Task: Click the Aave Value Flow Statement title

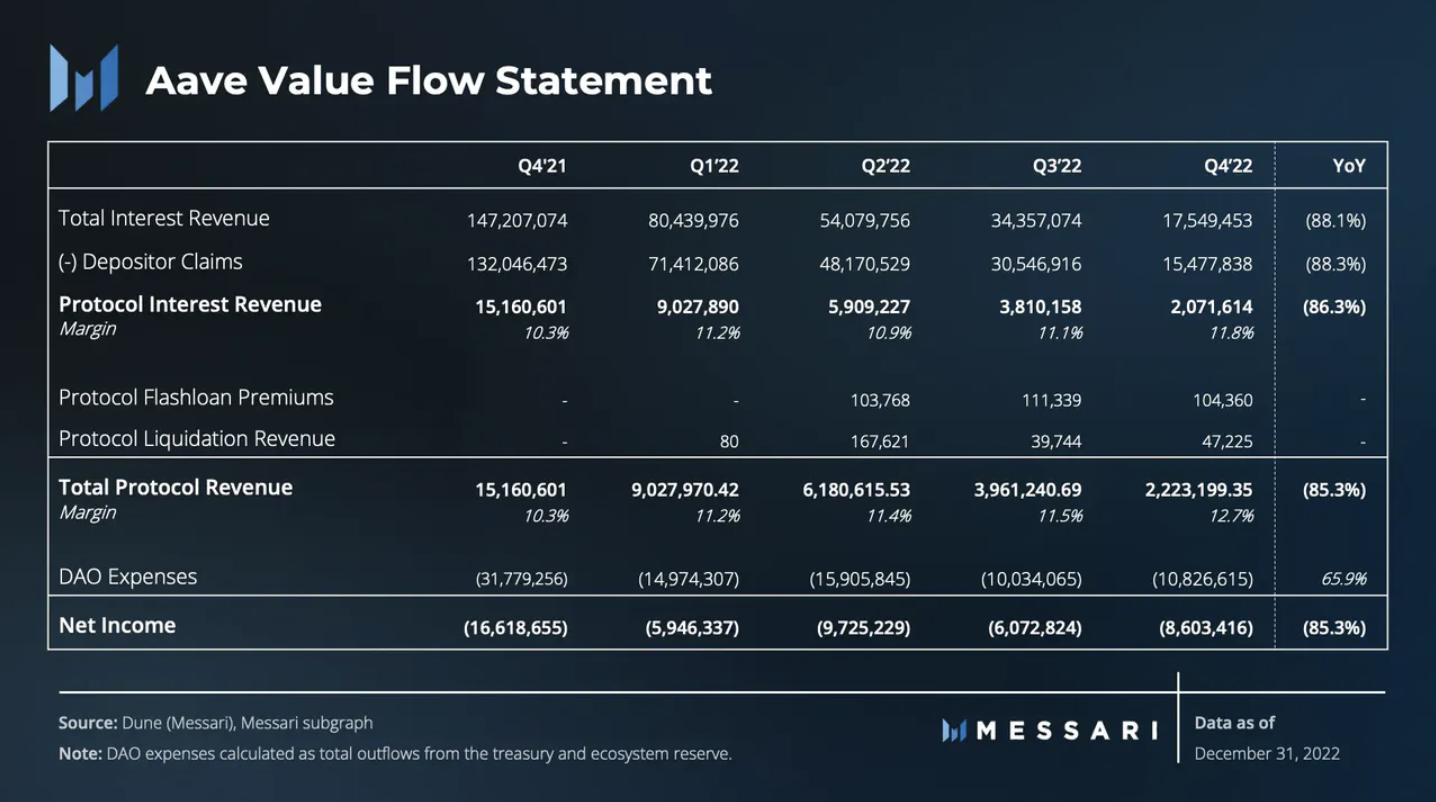Action: tap(429, 81)
